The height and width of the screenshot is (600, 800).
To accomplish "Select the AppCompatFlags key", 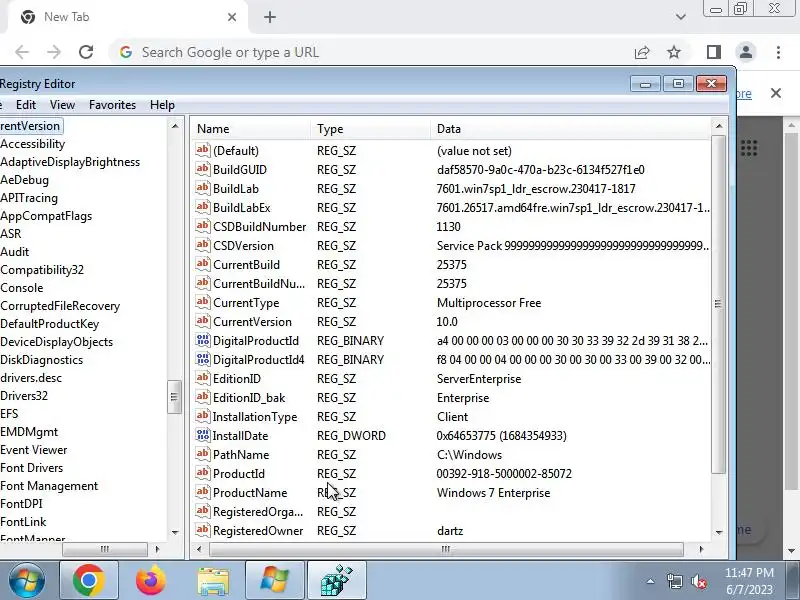I will (x=46, y=216).
